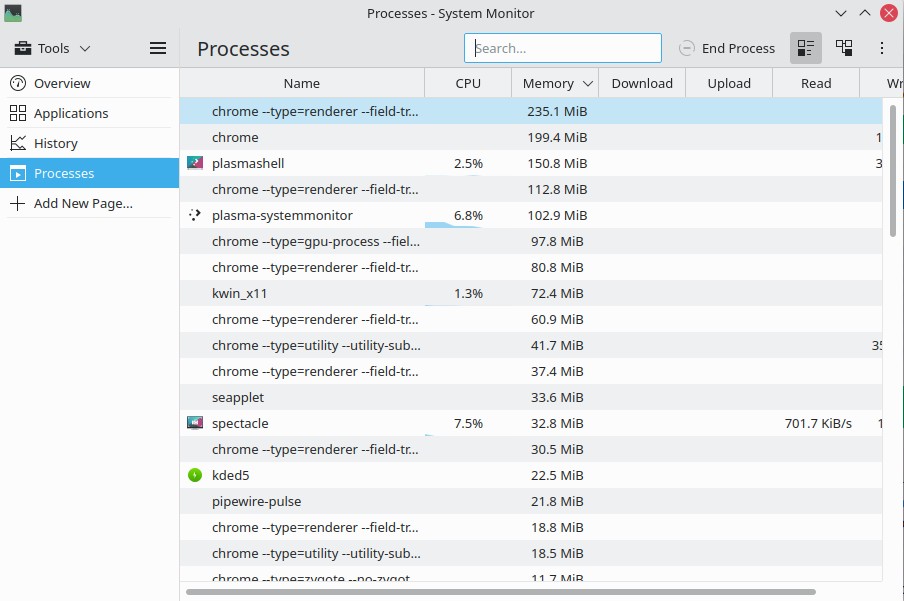Click the kded5 green process icon
Screen dimensions: 904x601
click(194, 475)
